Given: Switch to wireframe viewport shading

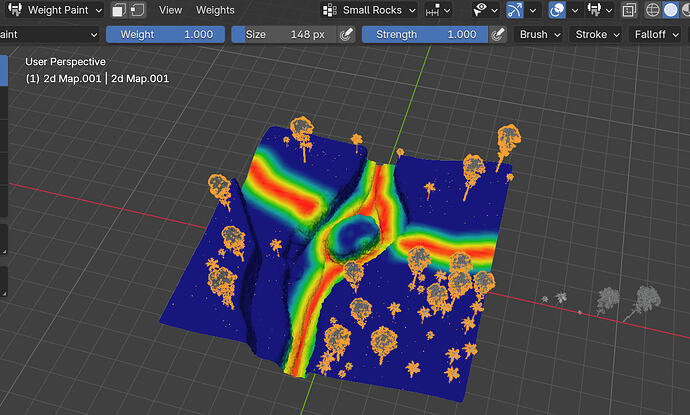Looking at the screenshot, I should click(652, 10).
